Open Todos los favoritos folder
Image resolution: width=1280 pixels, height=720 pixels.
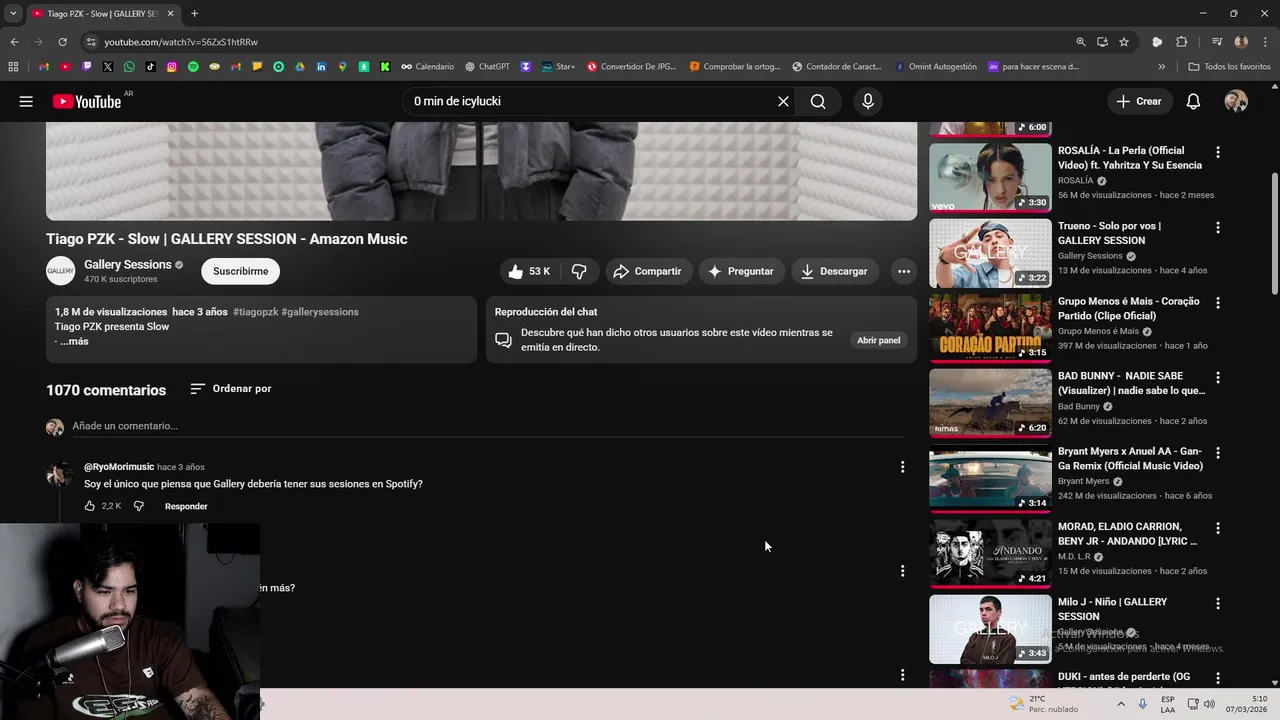(x=1229, y=67)
